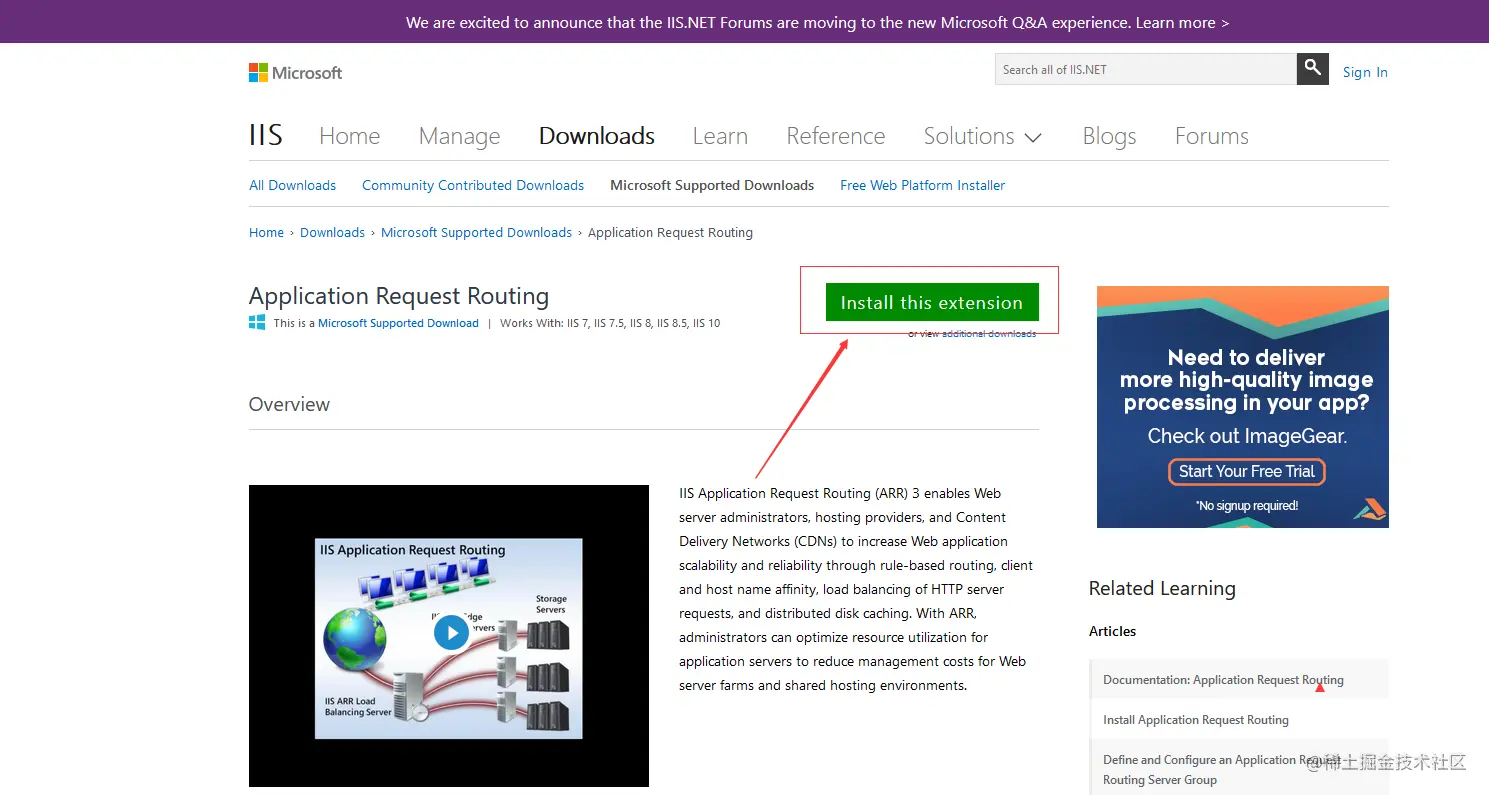Viewport: 1489px width, 795px height.
Task: Open the Forums nav item
Action: (x=1211, y=136)
